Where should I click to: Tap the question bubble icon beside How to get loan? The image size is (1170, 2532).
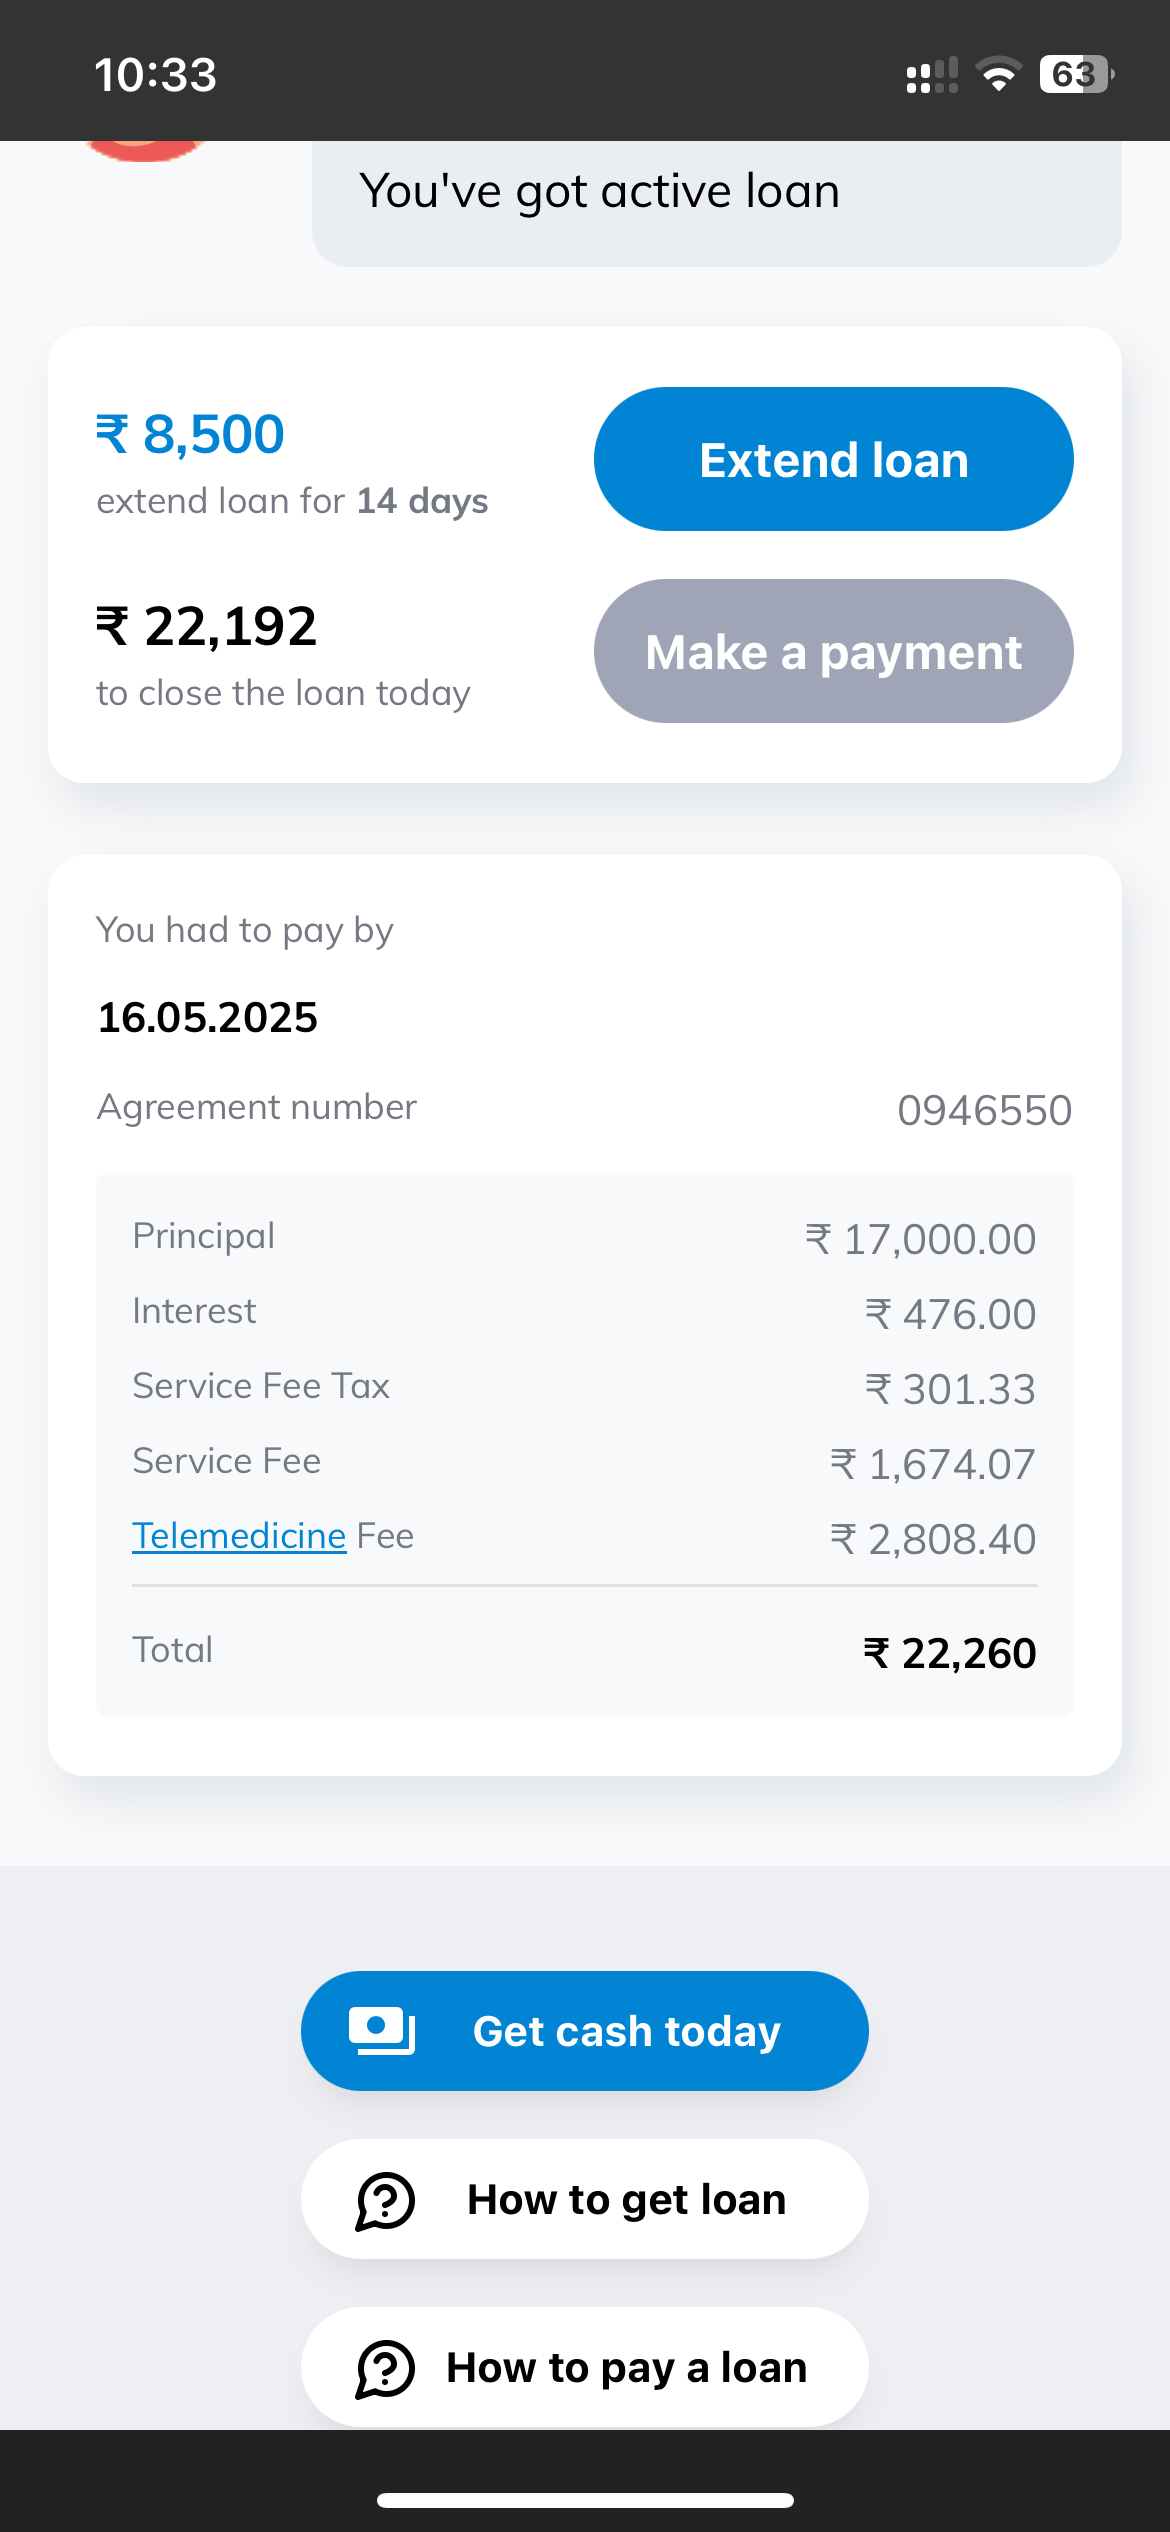pyautogui.click(x=385, y=2200)
